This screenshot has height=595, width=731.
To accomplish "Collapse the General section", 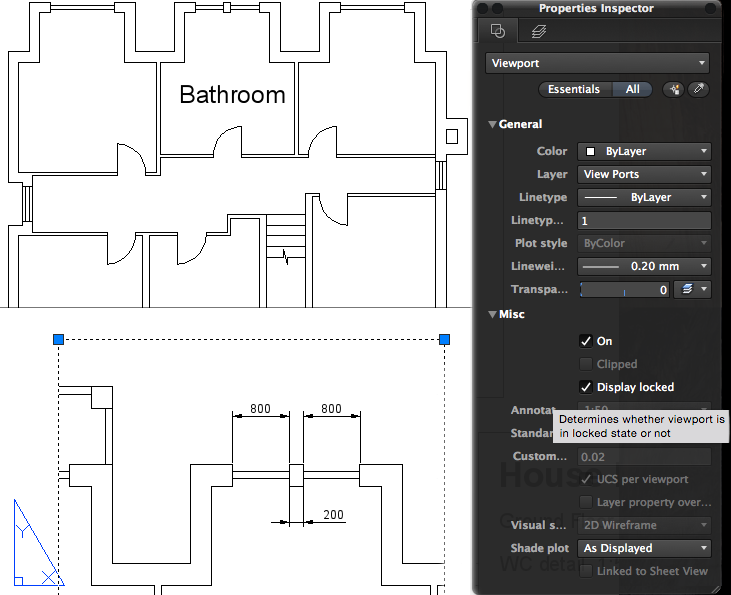I will coord(492,125).
